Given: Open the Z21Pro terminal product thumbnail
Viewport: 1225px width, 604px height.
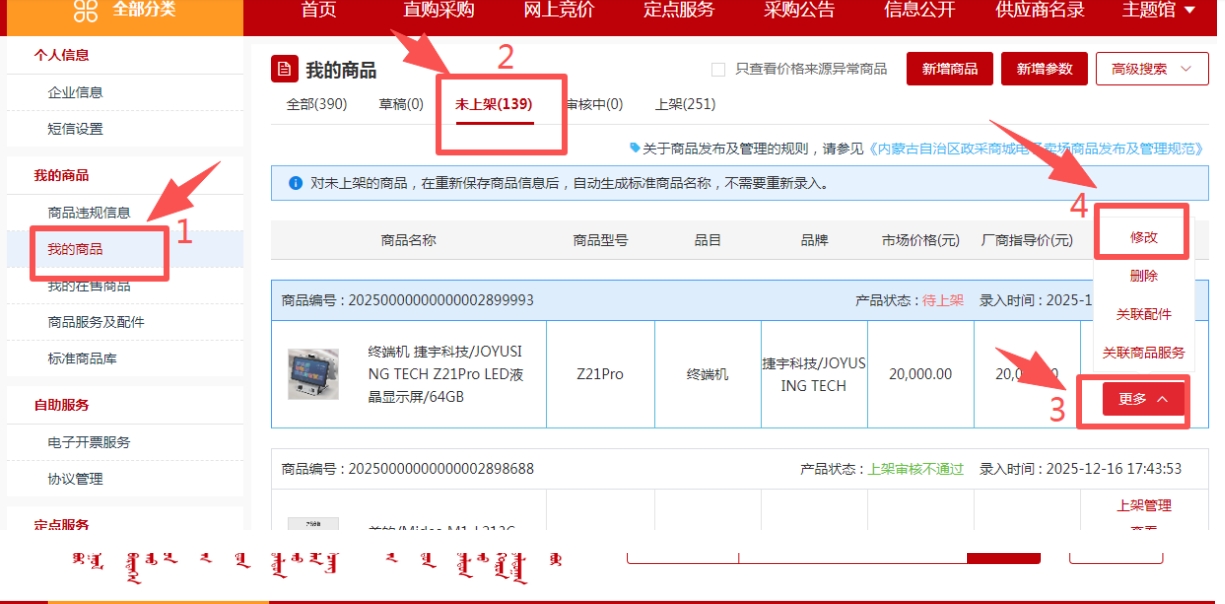Looking at the screenshot, I should (x=312, y=374).
